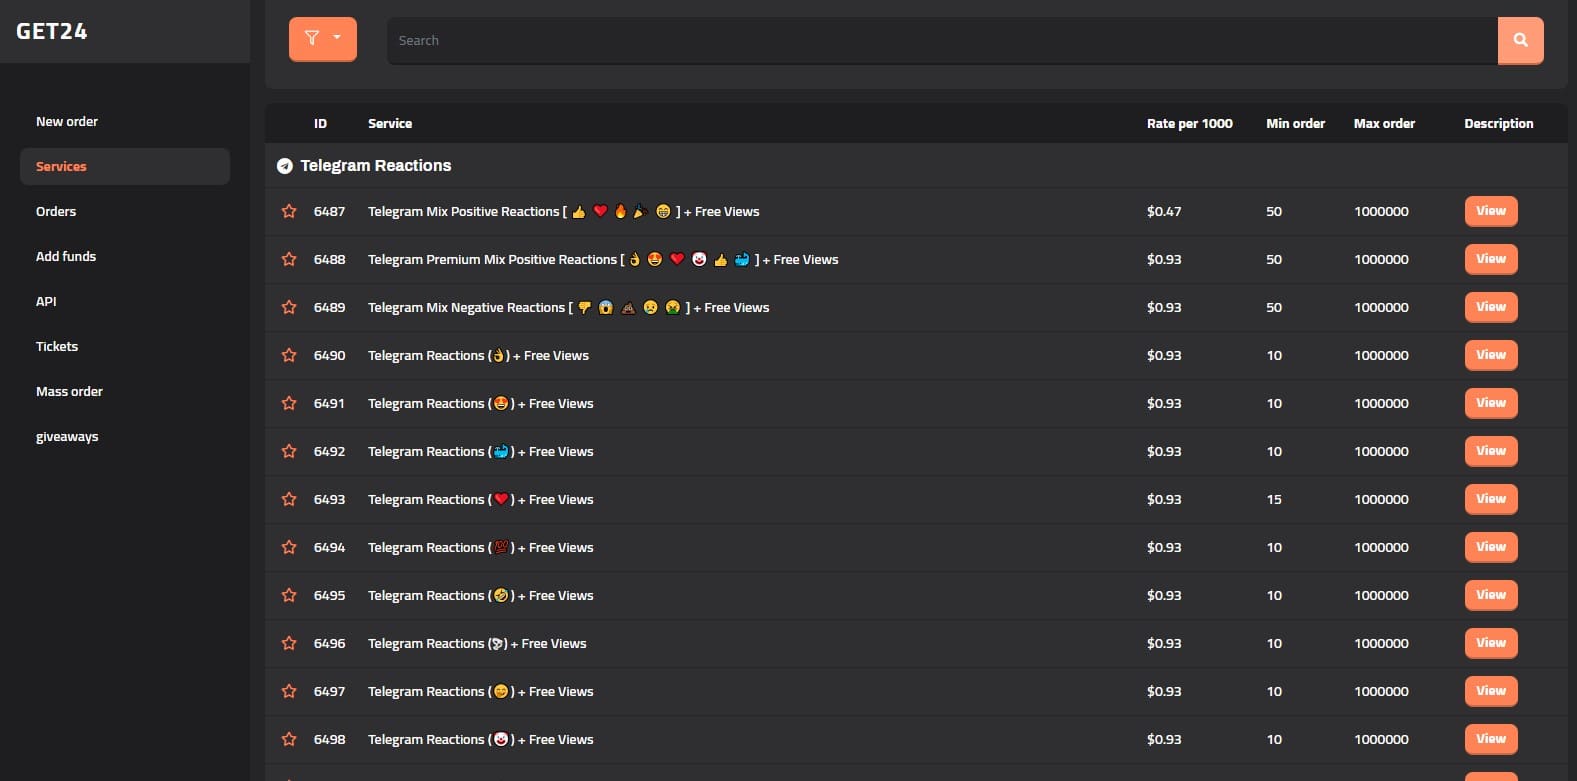Go to Add funds in sidebar
This screenshot has width=1577, height=781.
[x=66, y=257]
